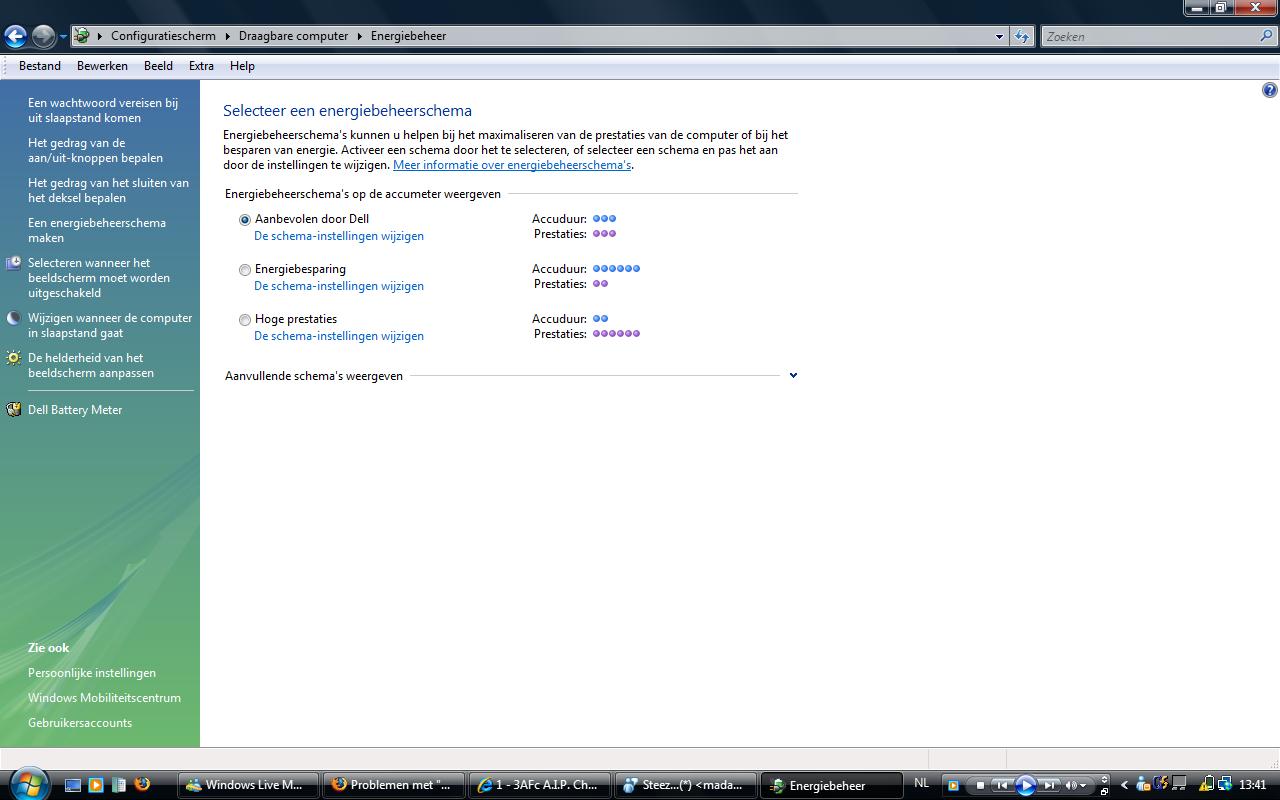Switch to 'Problemen met' Firefox taskbar button

[x=395, y=785]
